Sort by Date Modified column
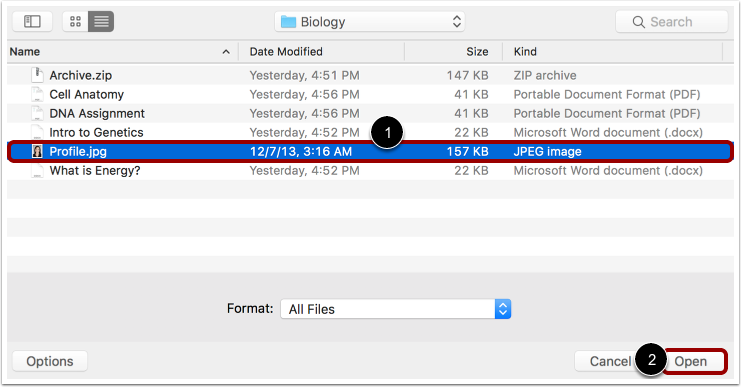Screen dimensions: 741x387 coord(286,52)
